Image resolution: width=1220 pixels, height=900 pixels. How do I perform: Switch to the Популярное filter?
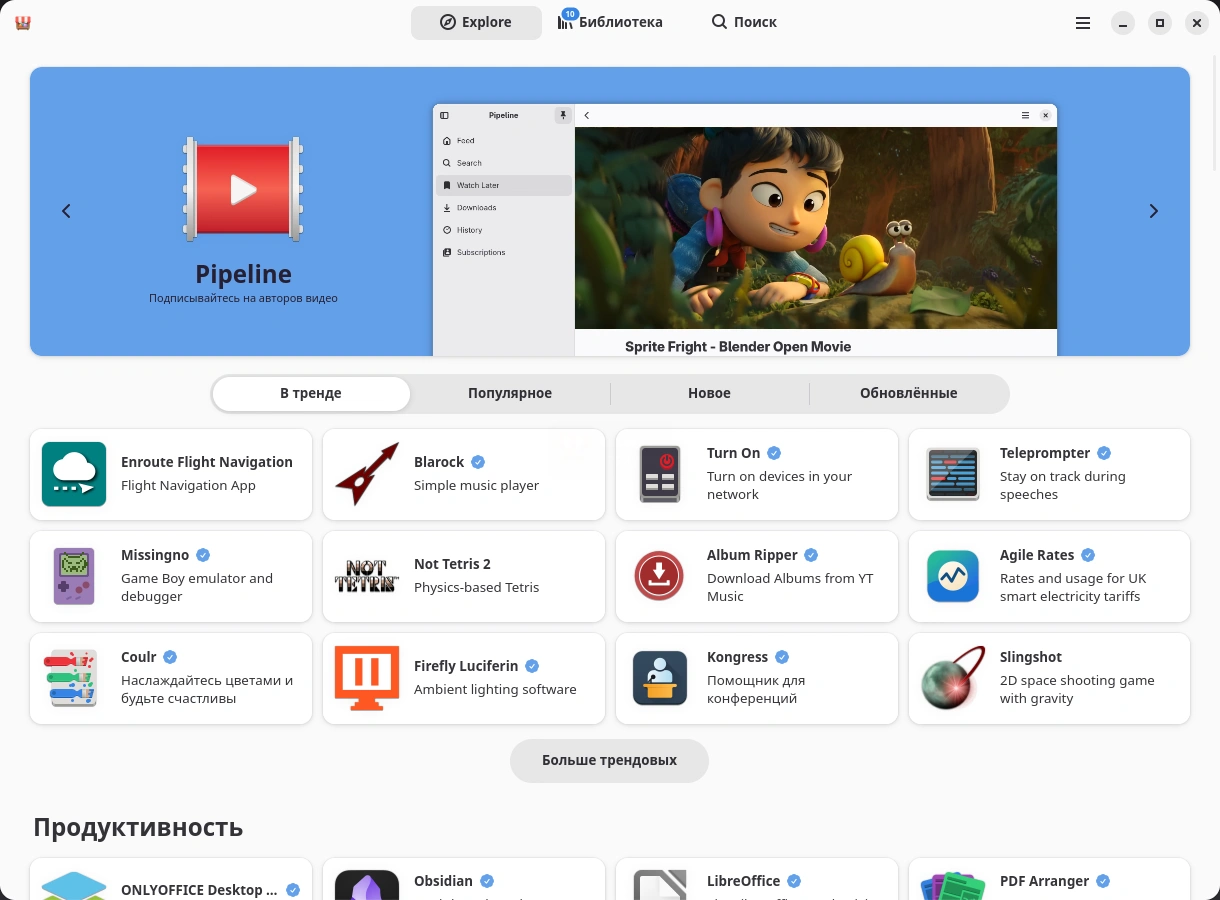[510, 393]
